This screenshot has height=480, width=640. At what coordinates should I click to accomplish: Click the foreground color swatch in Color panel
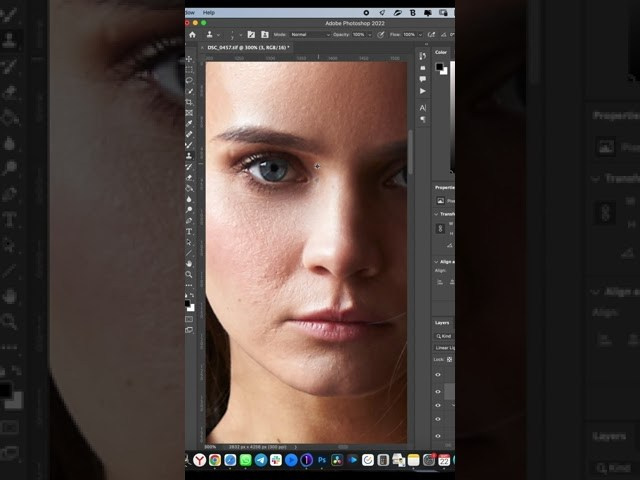(439, 66)
